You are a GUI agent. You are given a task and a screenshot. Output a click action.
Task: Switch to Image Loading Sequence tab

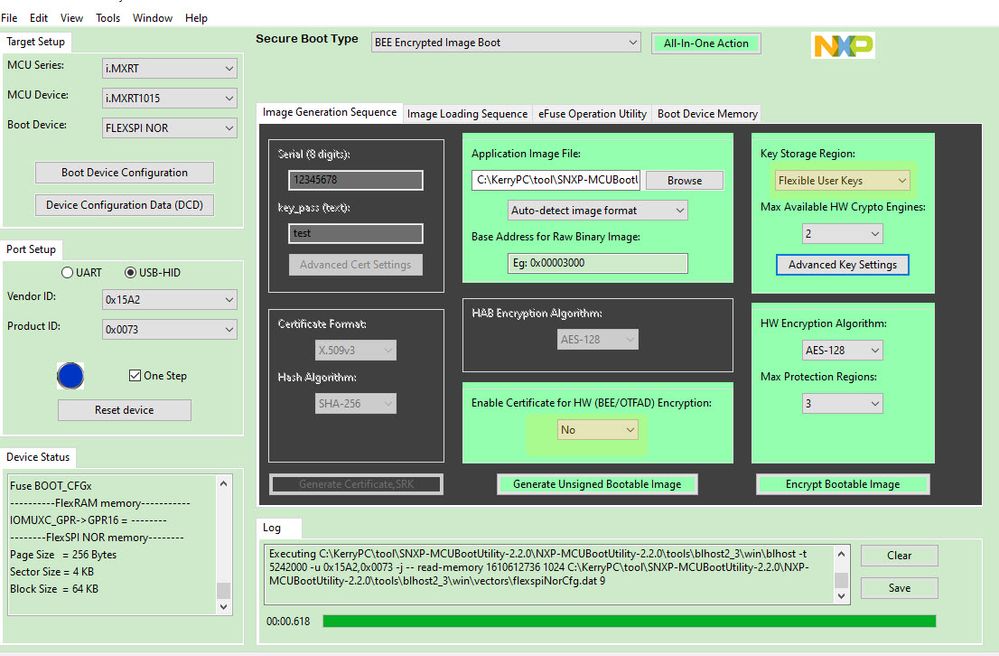click(467, 113)
